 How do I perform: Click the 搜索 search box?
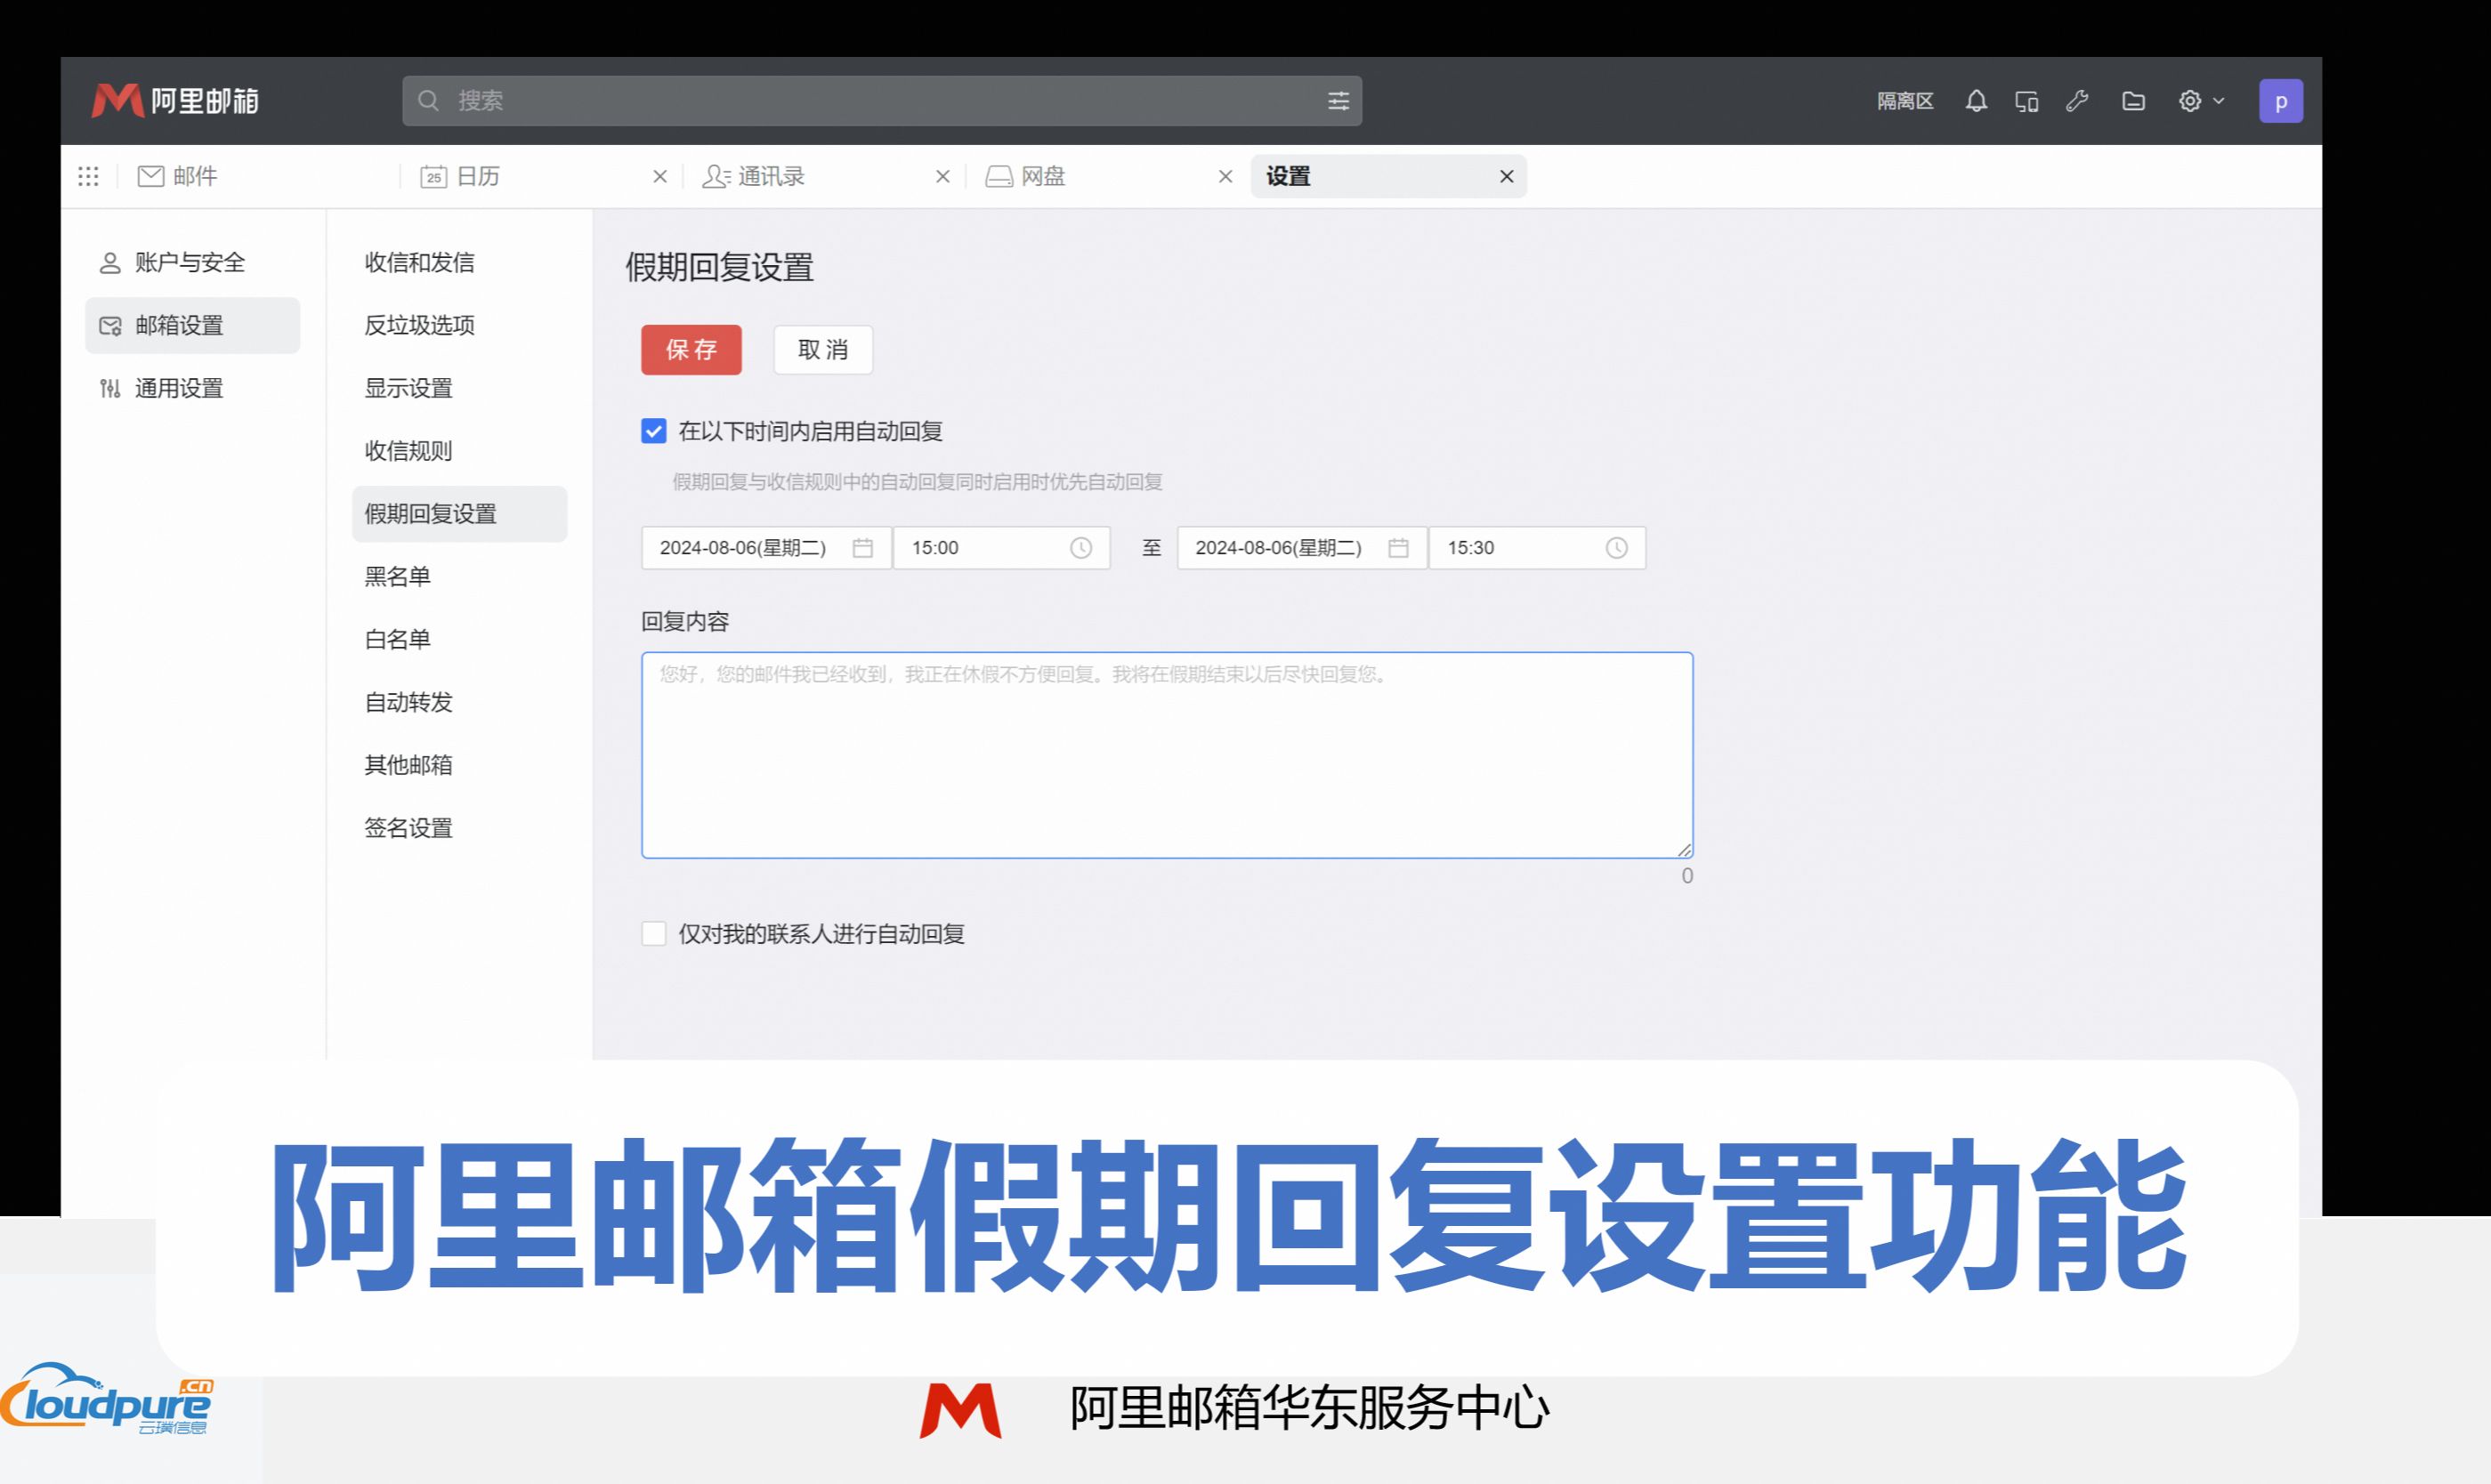(882, 101)
